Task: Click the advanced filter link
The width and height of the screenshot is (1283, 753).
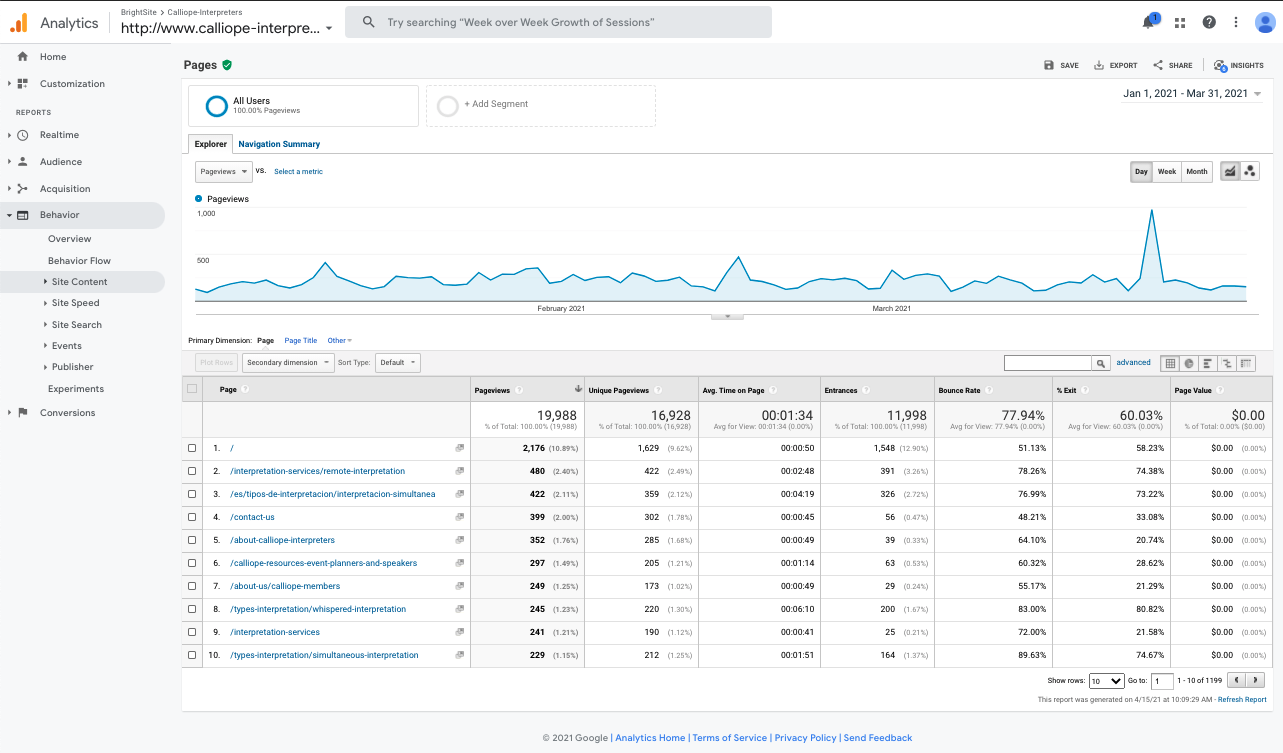Action: point(1133,362)
